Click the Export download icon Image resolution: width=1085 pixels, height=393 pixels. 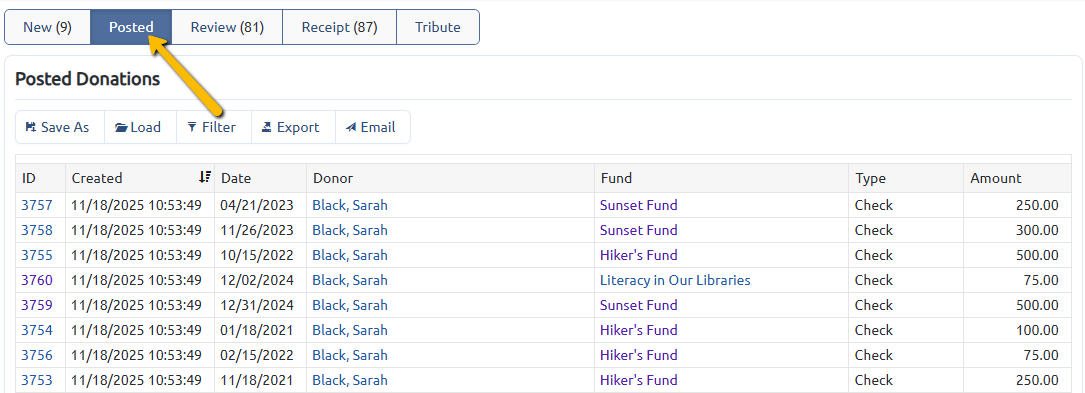click(266, 127)
